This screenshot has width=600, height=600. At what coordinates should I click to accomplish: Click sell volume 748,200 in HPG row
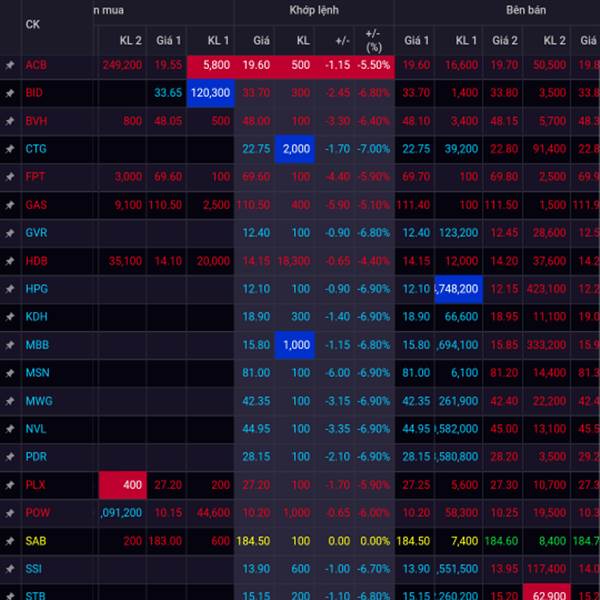458,289
